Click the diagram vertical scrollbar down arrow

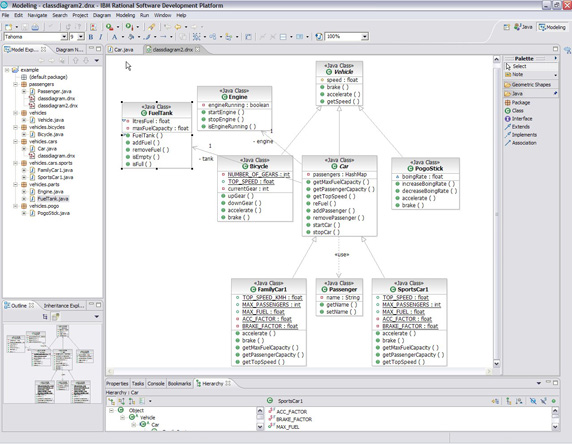496,364
